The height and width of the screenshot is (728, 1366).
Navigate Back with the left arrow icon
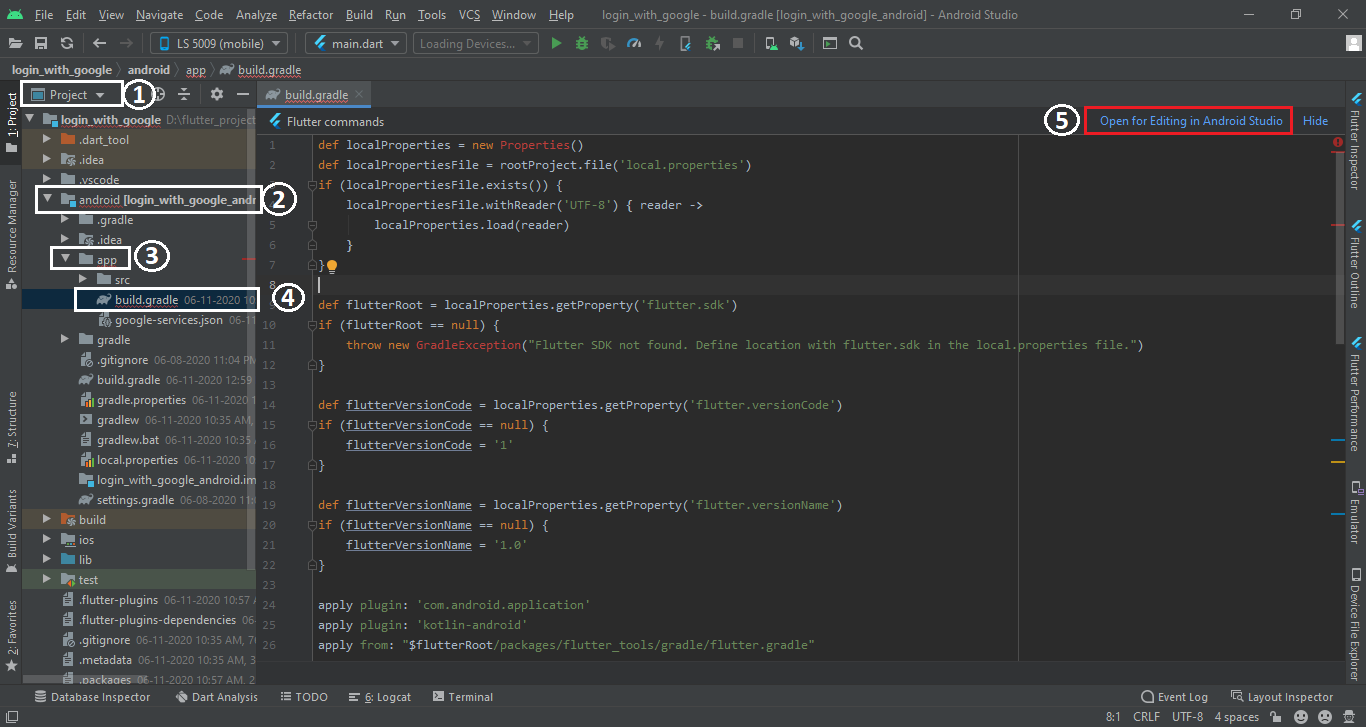99,43
